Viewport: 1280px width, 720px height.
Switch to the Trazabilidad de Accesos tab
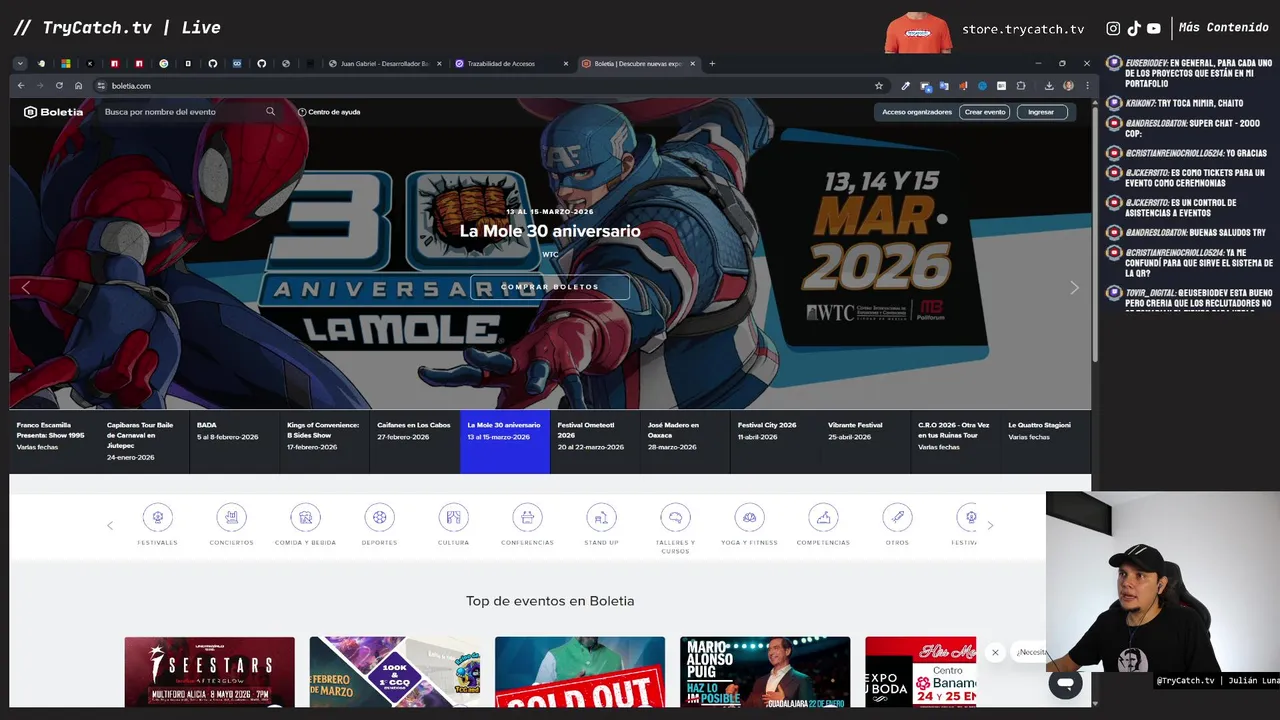[x=509, y=64]
